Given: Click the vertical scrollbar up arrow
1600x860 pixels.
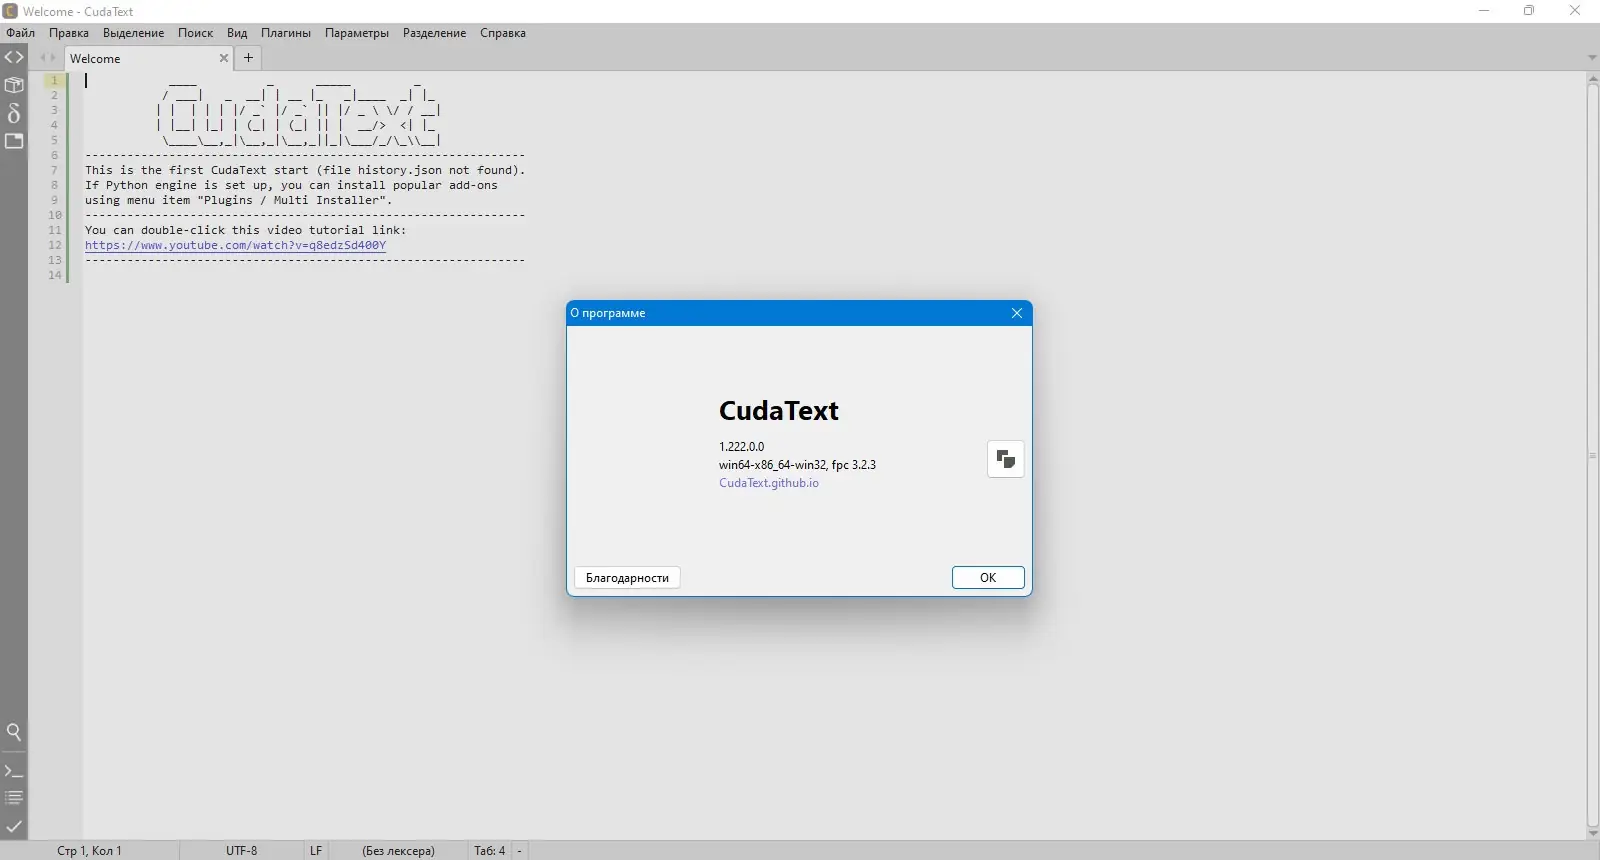Looking at the screenshot, I should [1593, 78].
